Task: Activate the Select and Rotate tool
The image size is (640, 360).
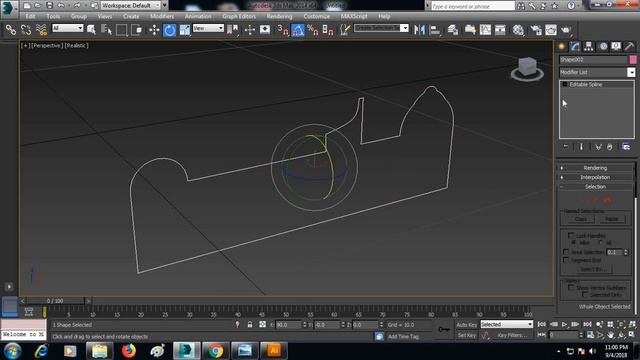Action: tap(169, 30)
